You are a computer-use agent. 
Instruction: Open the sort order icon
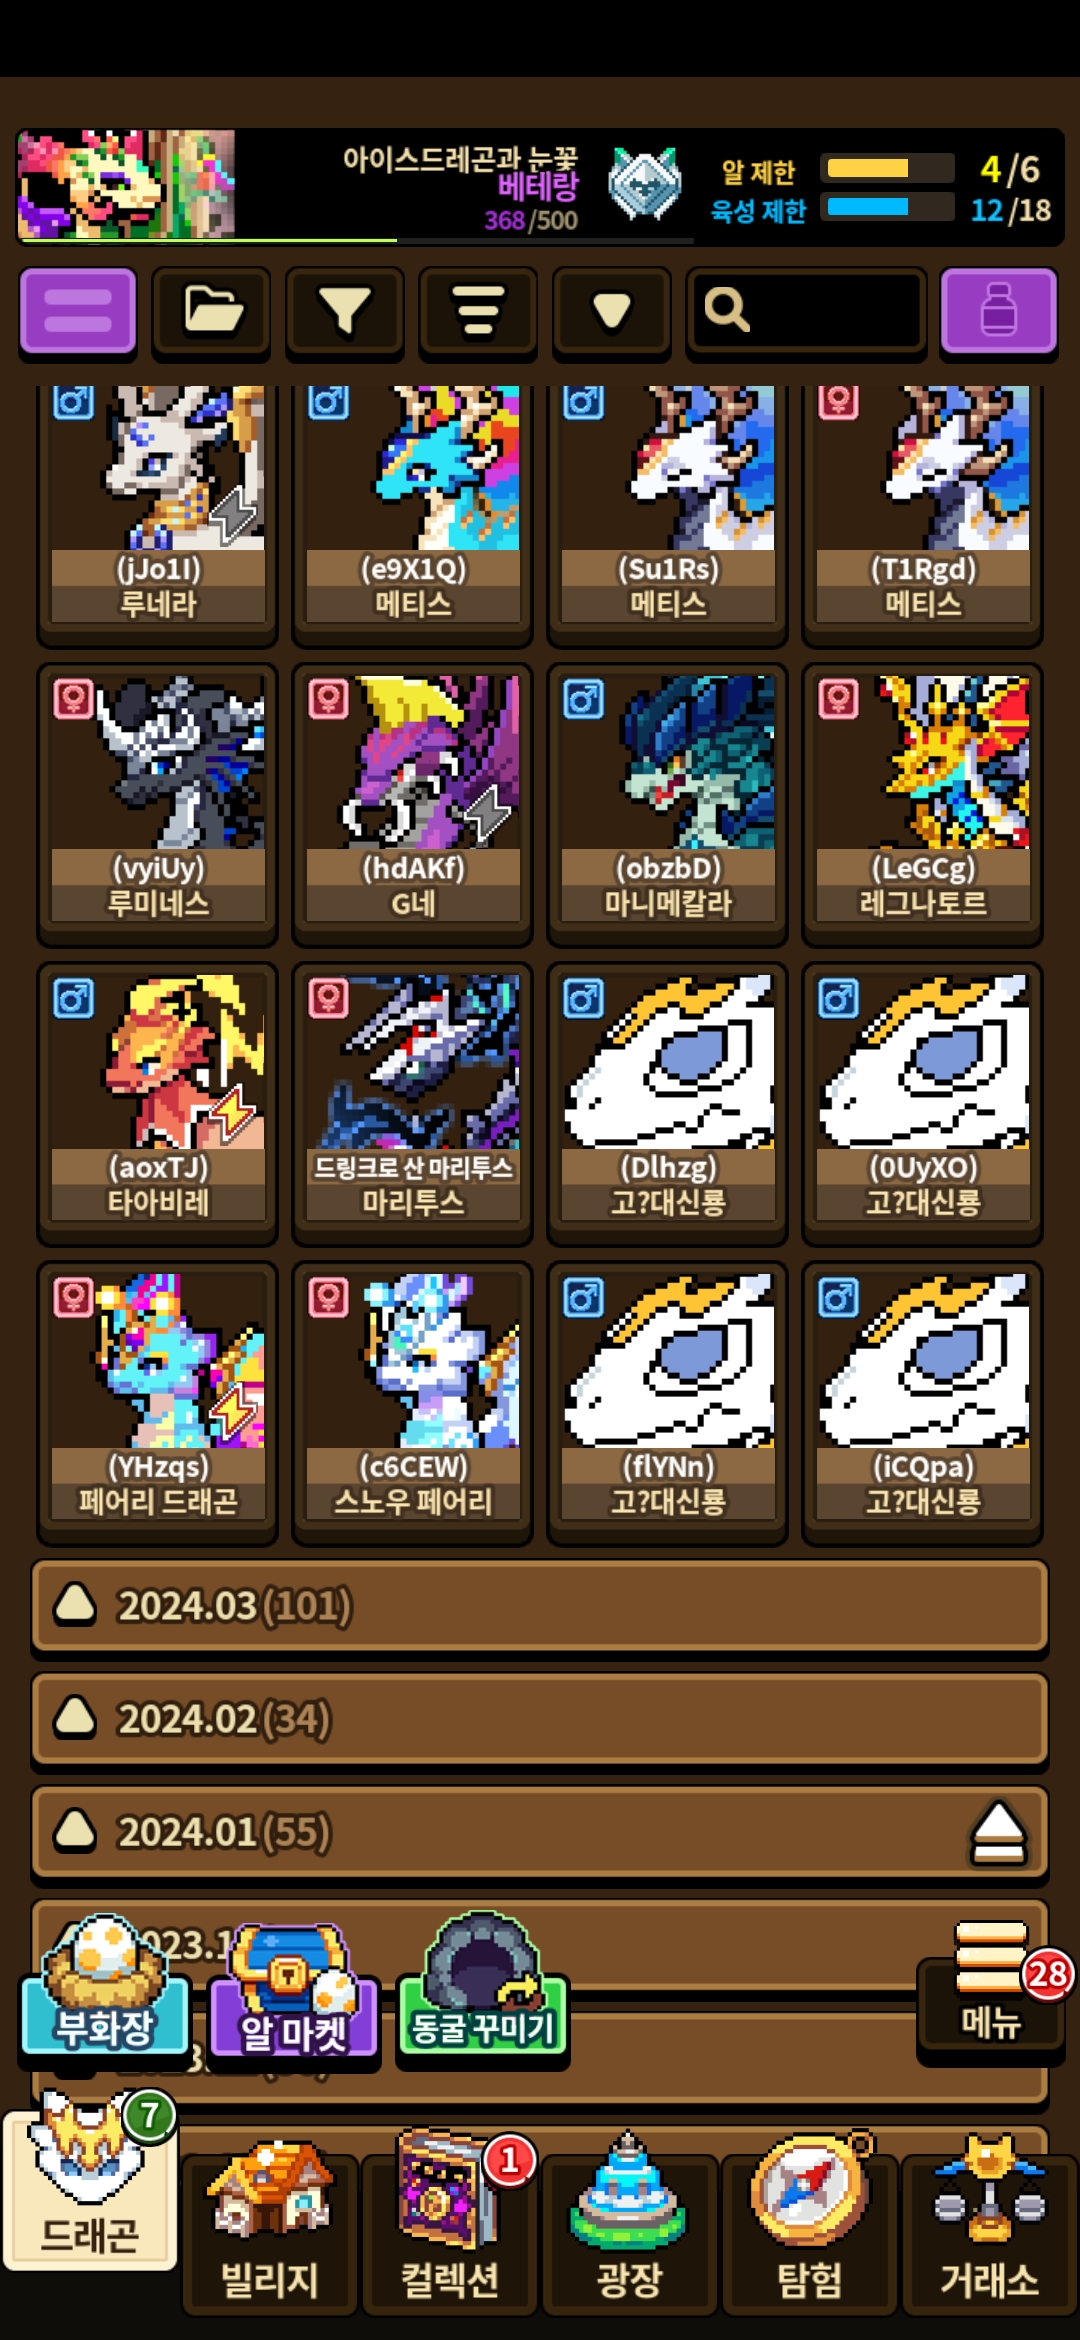pos(478,311)
